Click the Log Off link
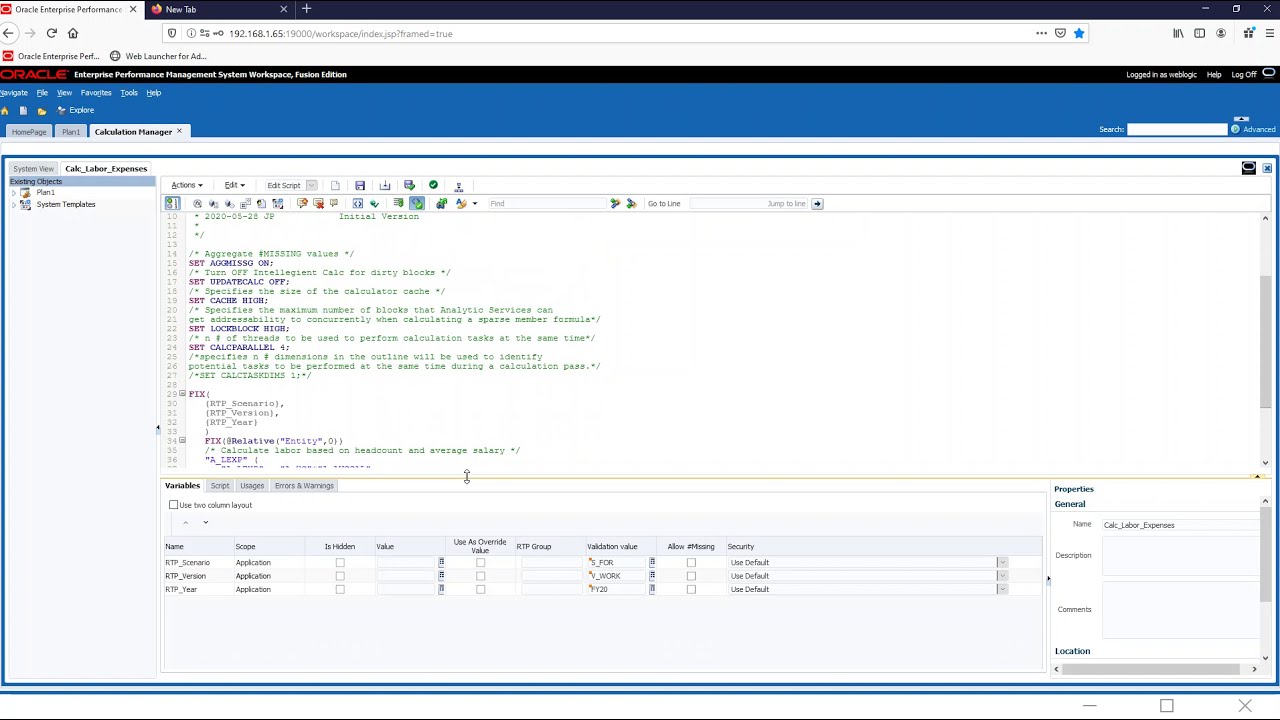 [1244, 74]
